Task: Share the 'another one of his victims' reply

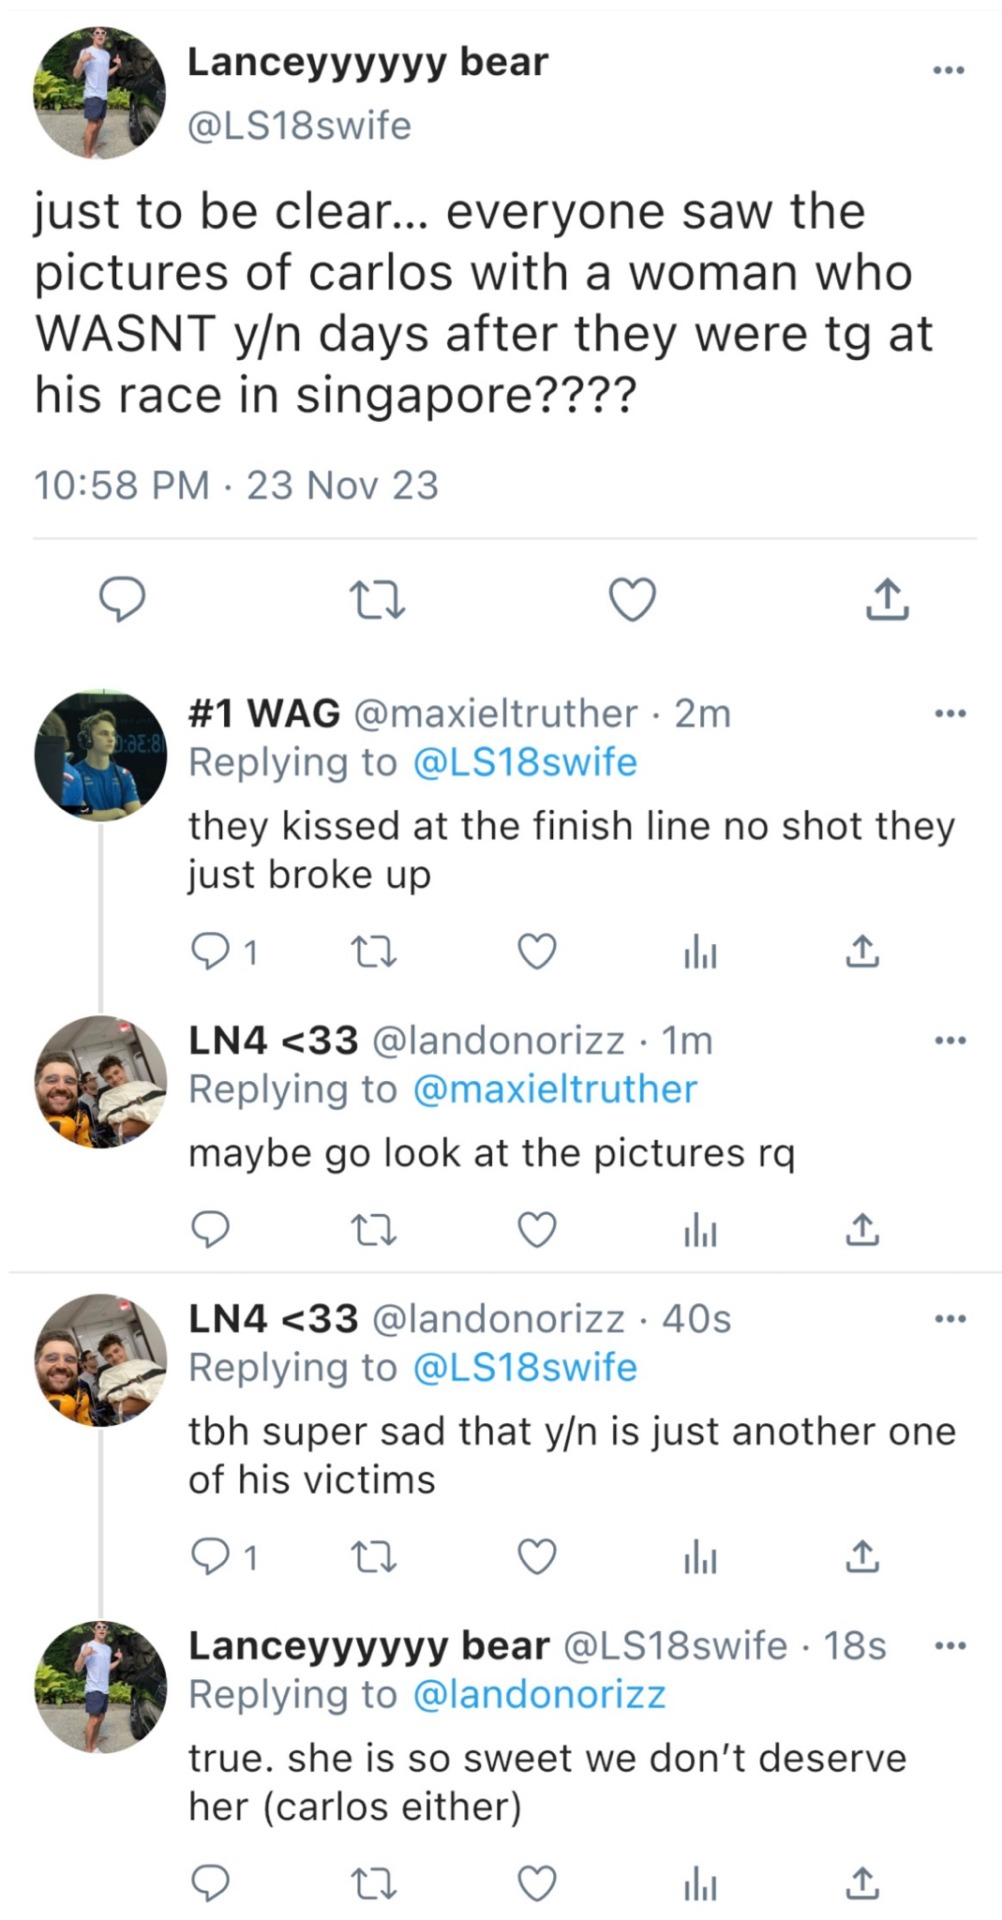Action: click(x=862, y=1557)
